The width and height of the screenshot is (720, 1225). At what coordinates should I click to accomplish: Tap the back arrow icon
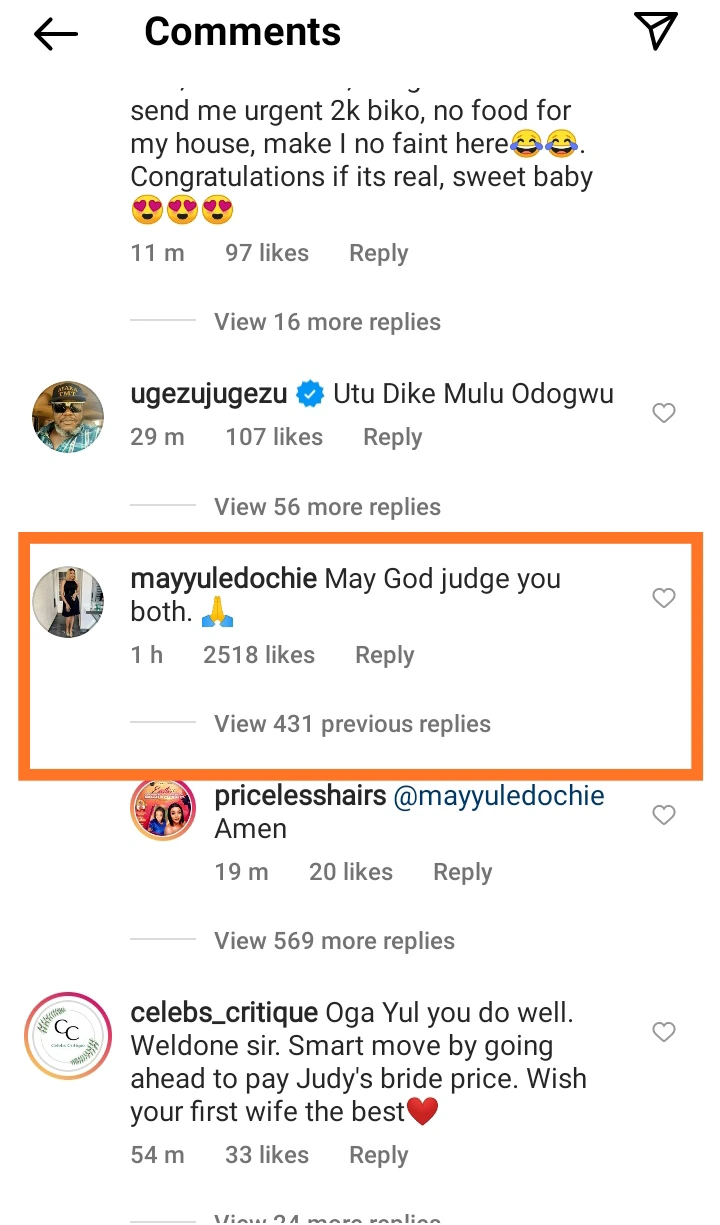point(56,34)
